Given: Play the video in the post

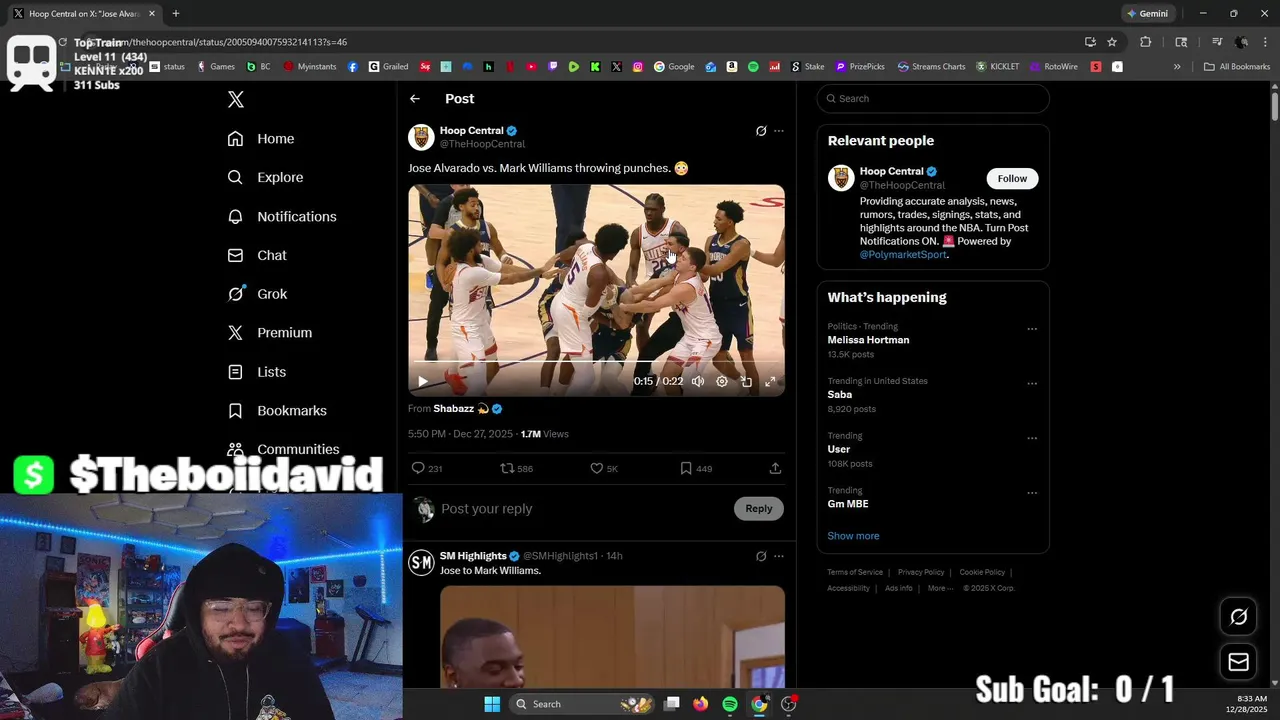Looking at the screenshot, I should pyautogui.click(x=423, y=381).
